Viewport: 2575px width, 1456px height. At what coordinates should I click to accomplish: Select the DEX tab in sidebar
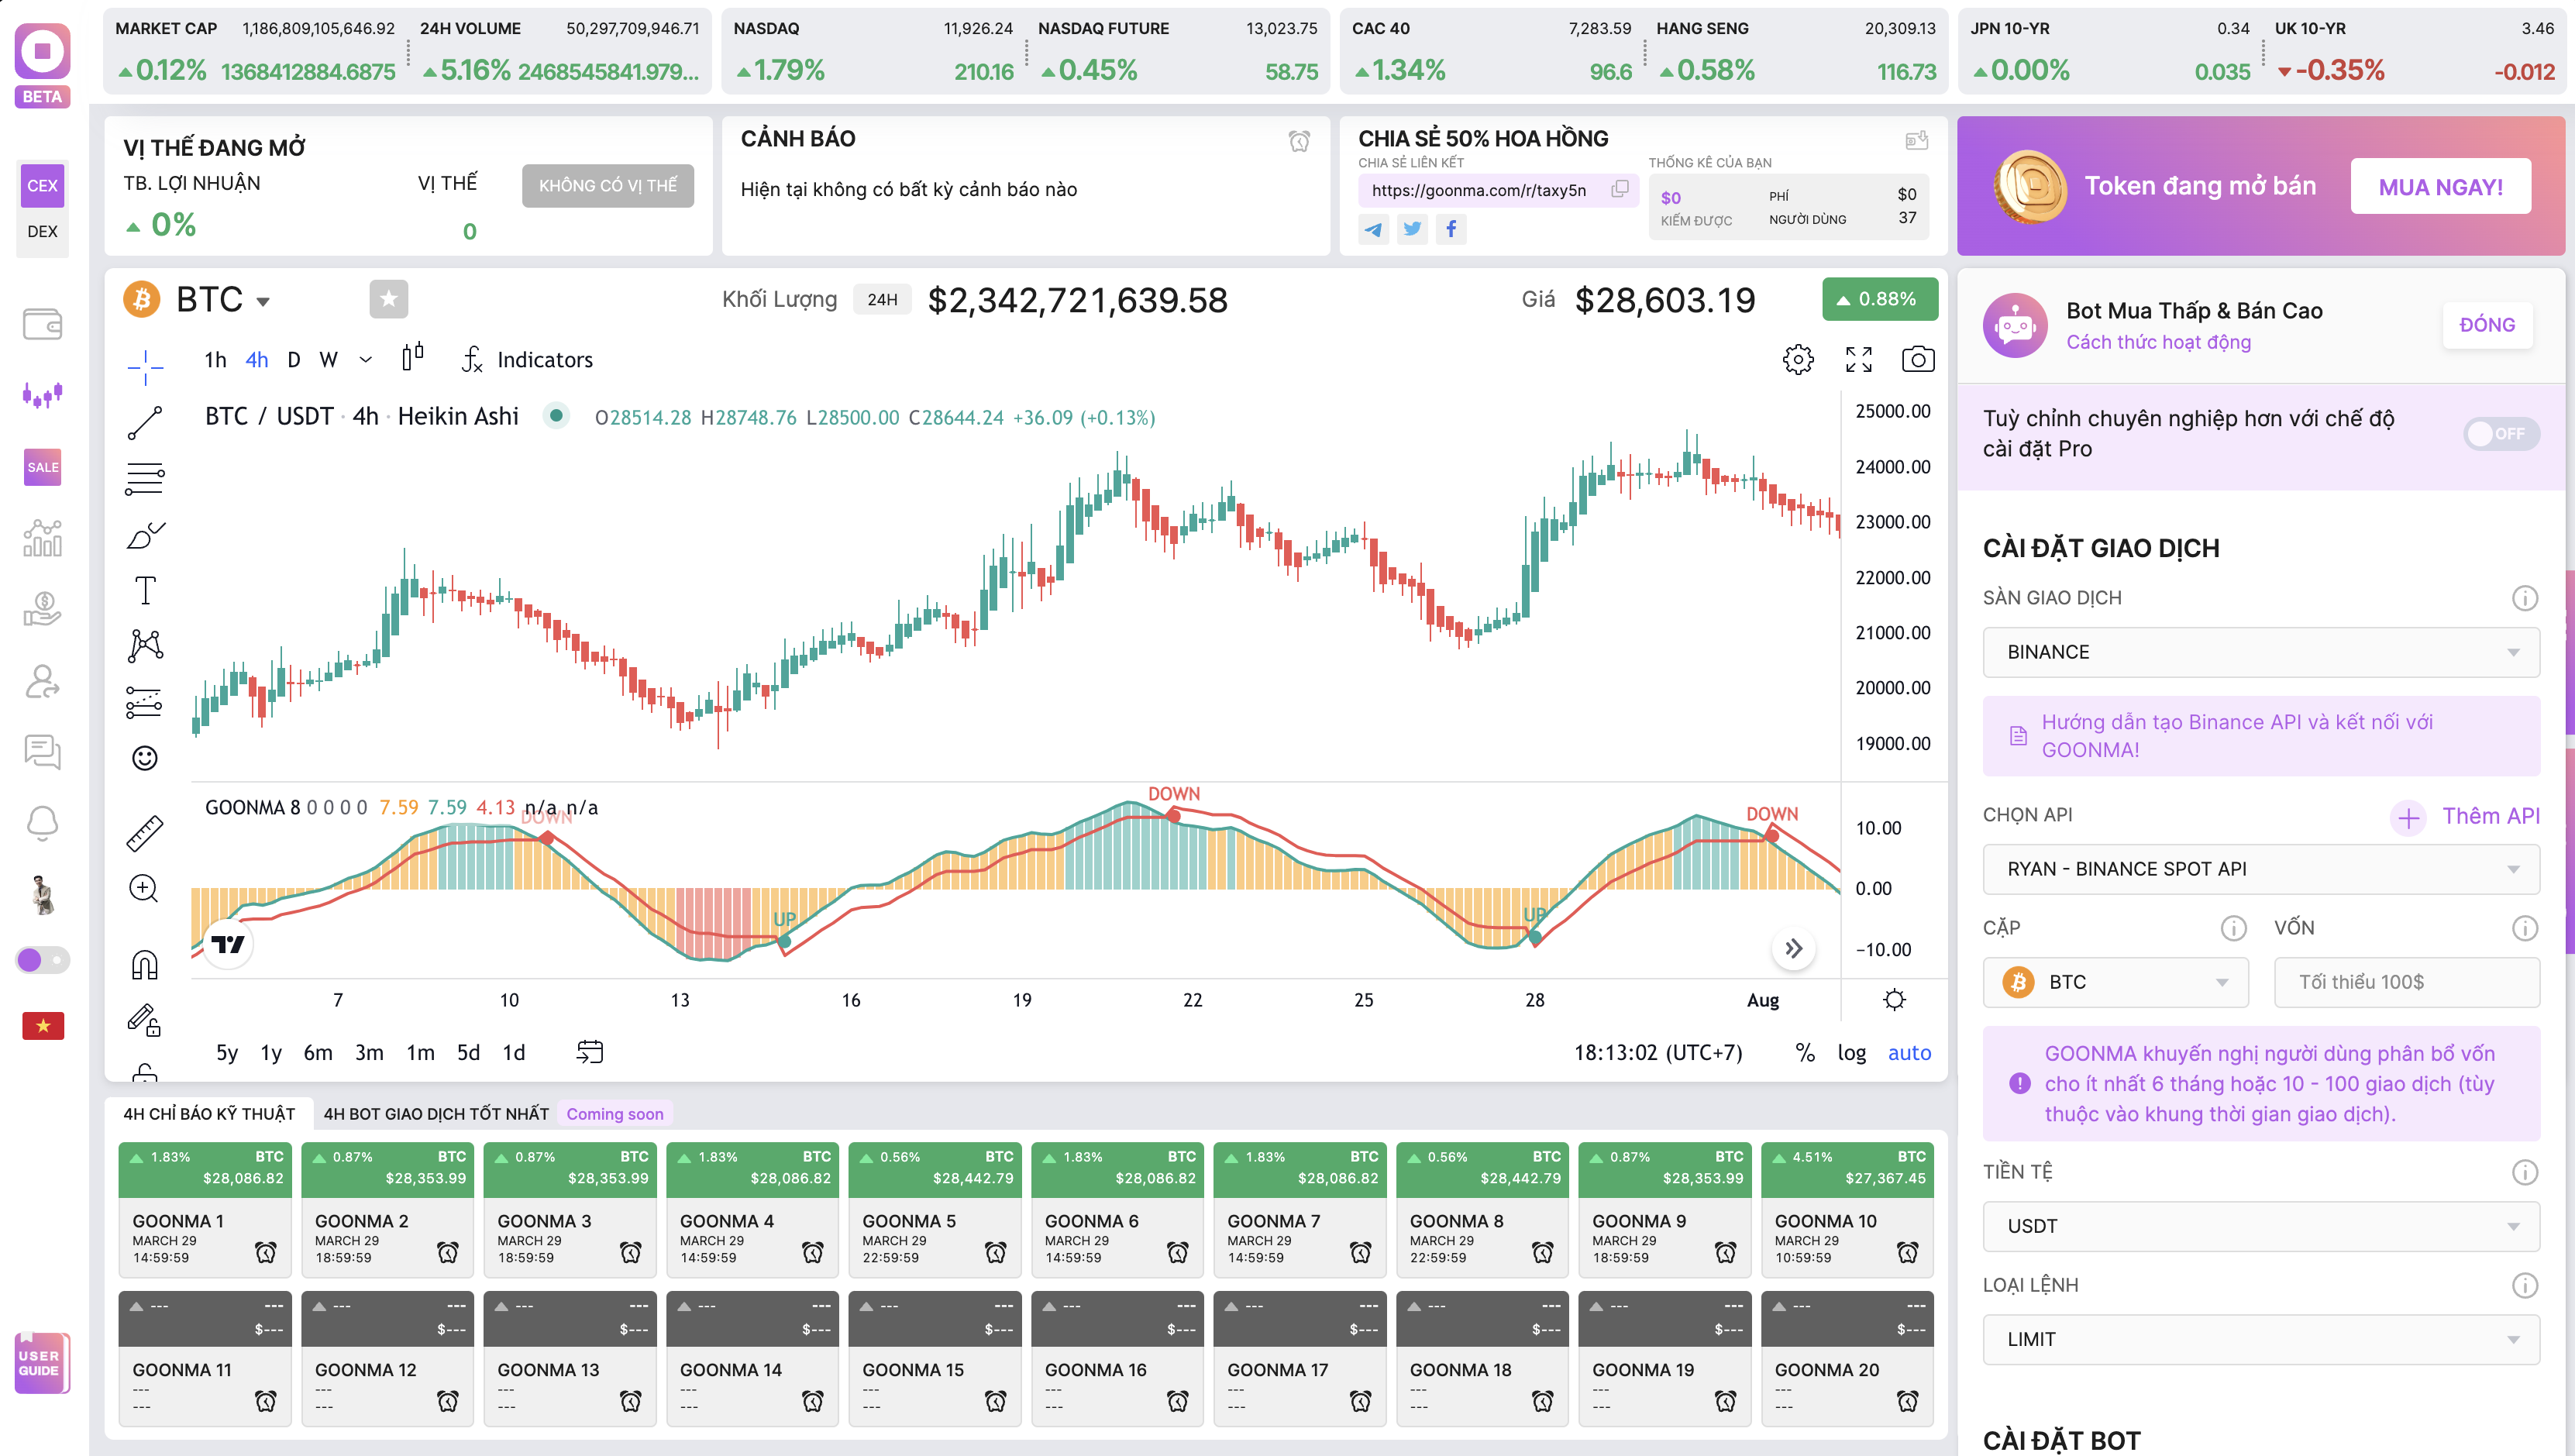tap(42, 231)
